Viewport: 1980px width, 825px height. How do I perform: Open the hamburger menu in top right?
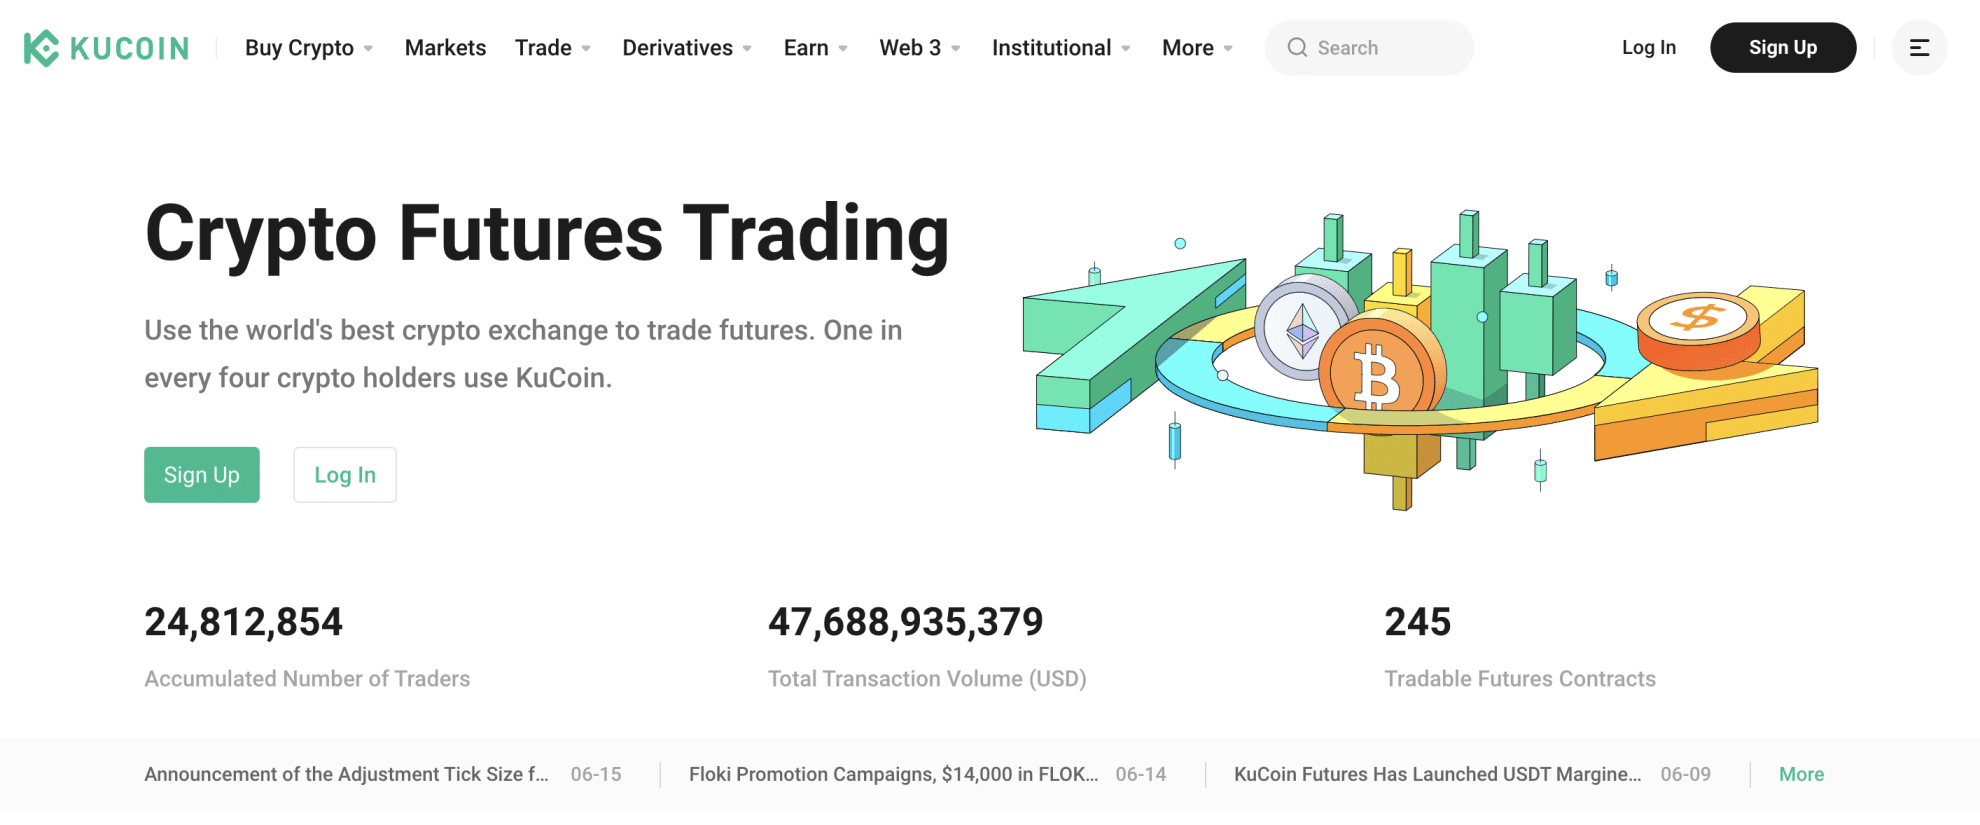pyautogui.click(x=1919, y=47)
